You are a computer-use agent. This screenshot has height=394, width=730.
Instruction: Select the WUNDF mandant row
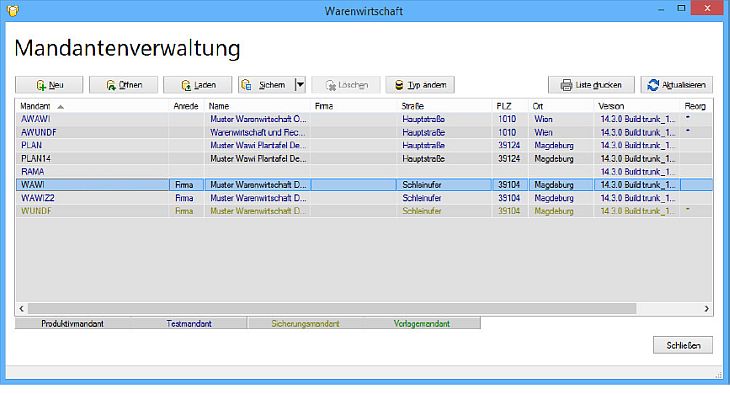click(364, 211)
